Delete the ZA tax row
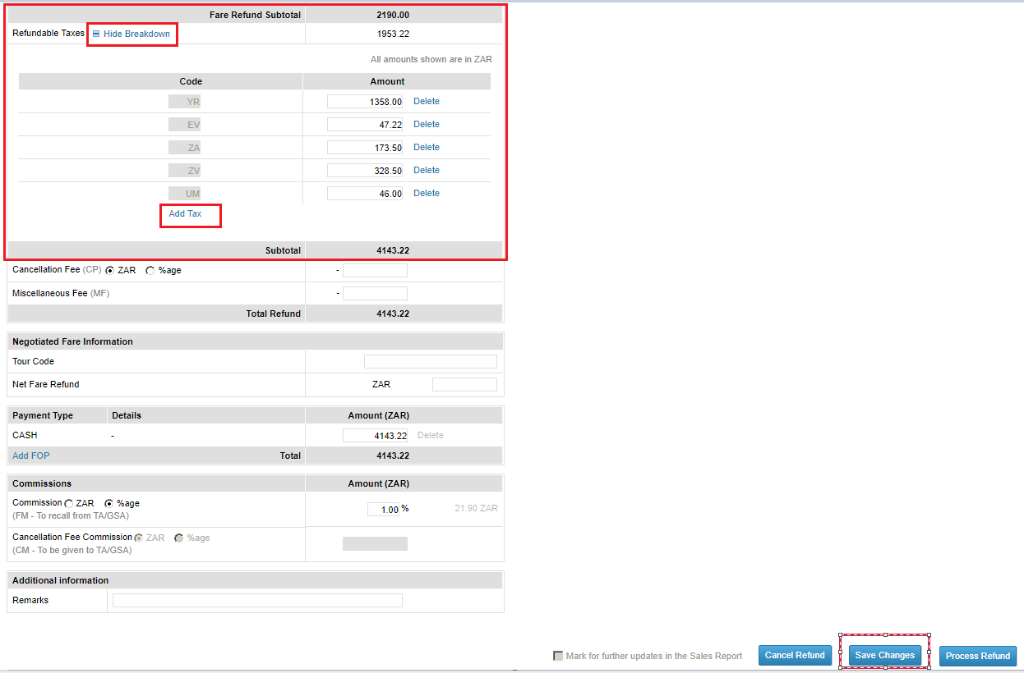Viewport: 1024px width, 673px height. pyautogui.click(x=426, y=147)
